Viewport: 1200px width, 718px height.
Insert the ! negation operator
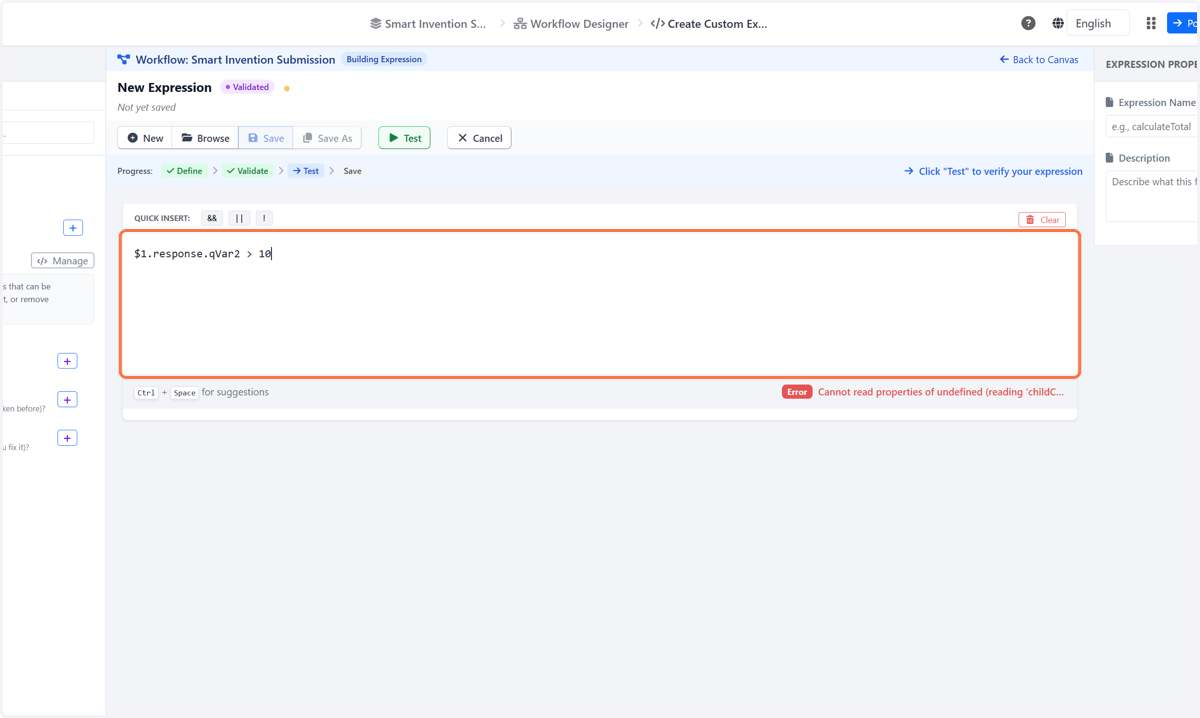[x=264, y=218]
